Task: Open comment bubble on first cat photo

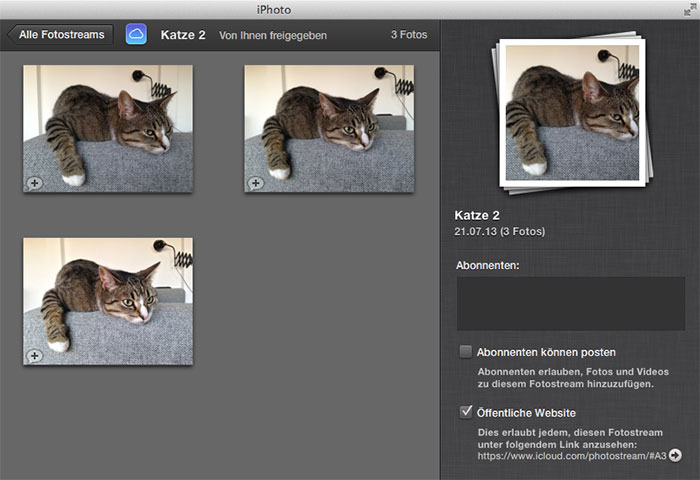Action: pos(34,183)
